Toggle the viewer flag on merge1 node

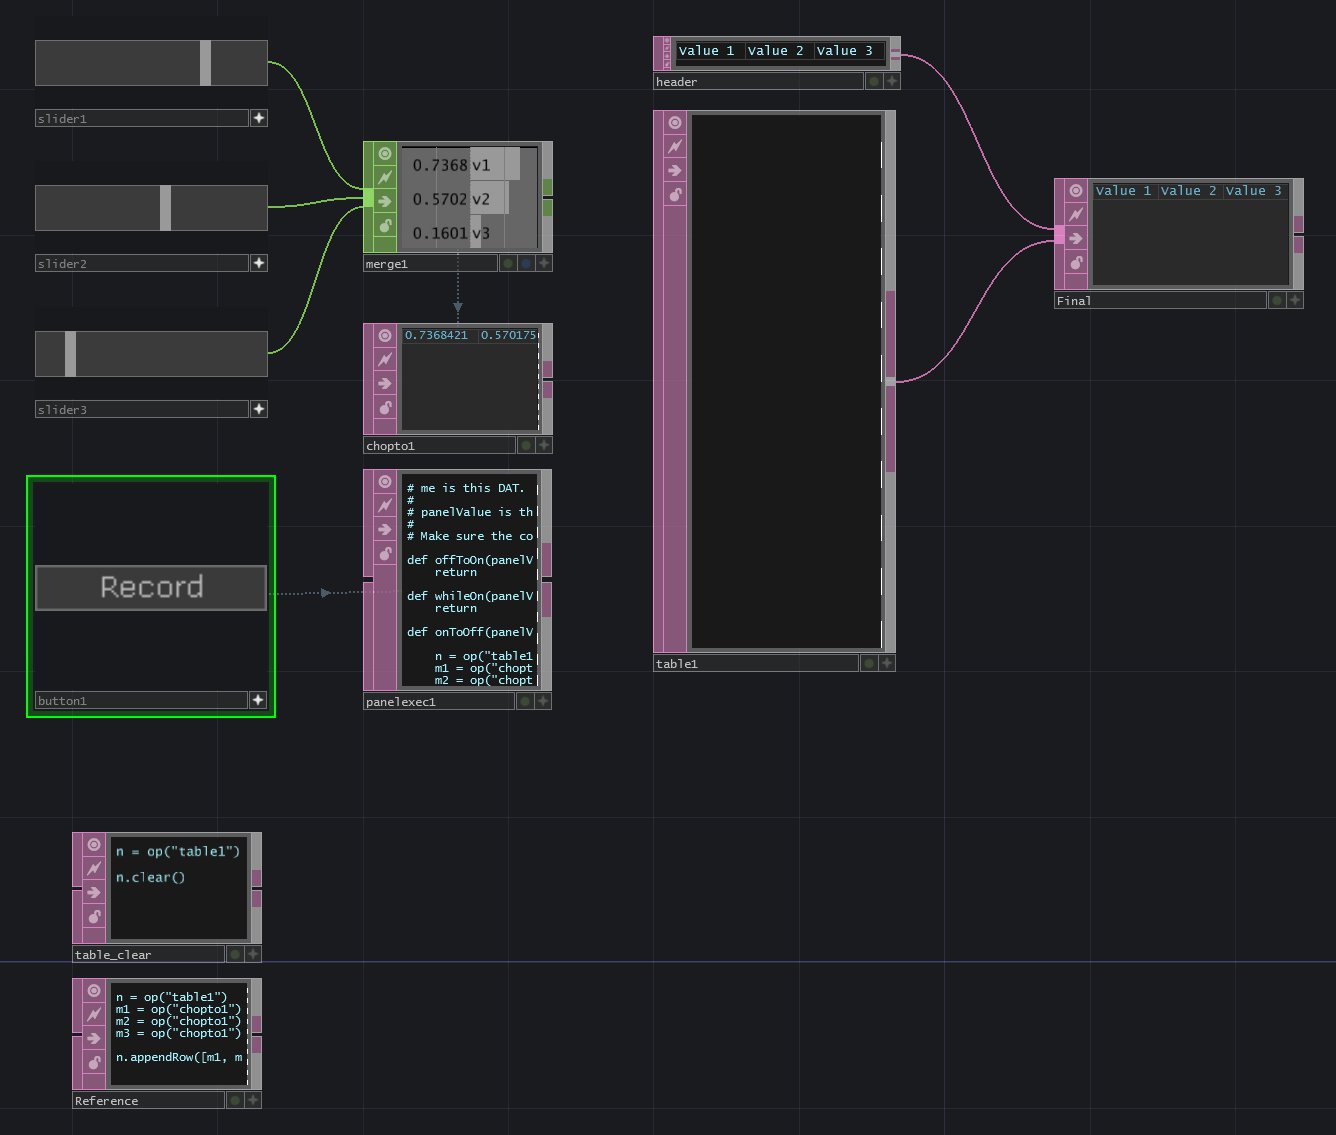pos(385,154)
